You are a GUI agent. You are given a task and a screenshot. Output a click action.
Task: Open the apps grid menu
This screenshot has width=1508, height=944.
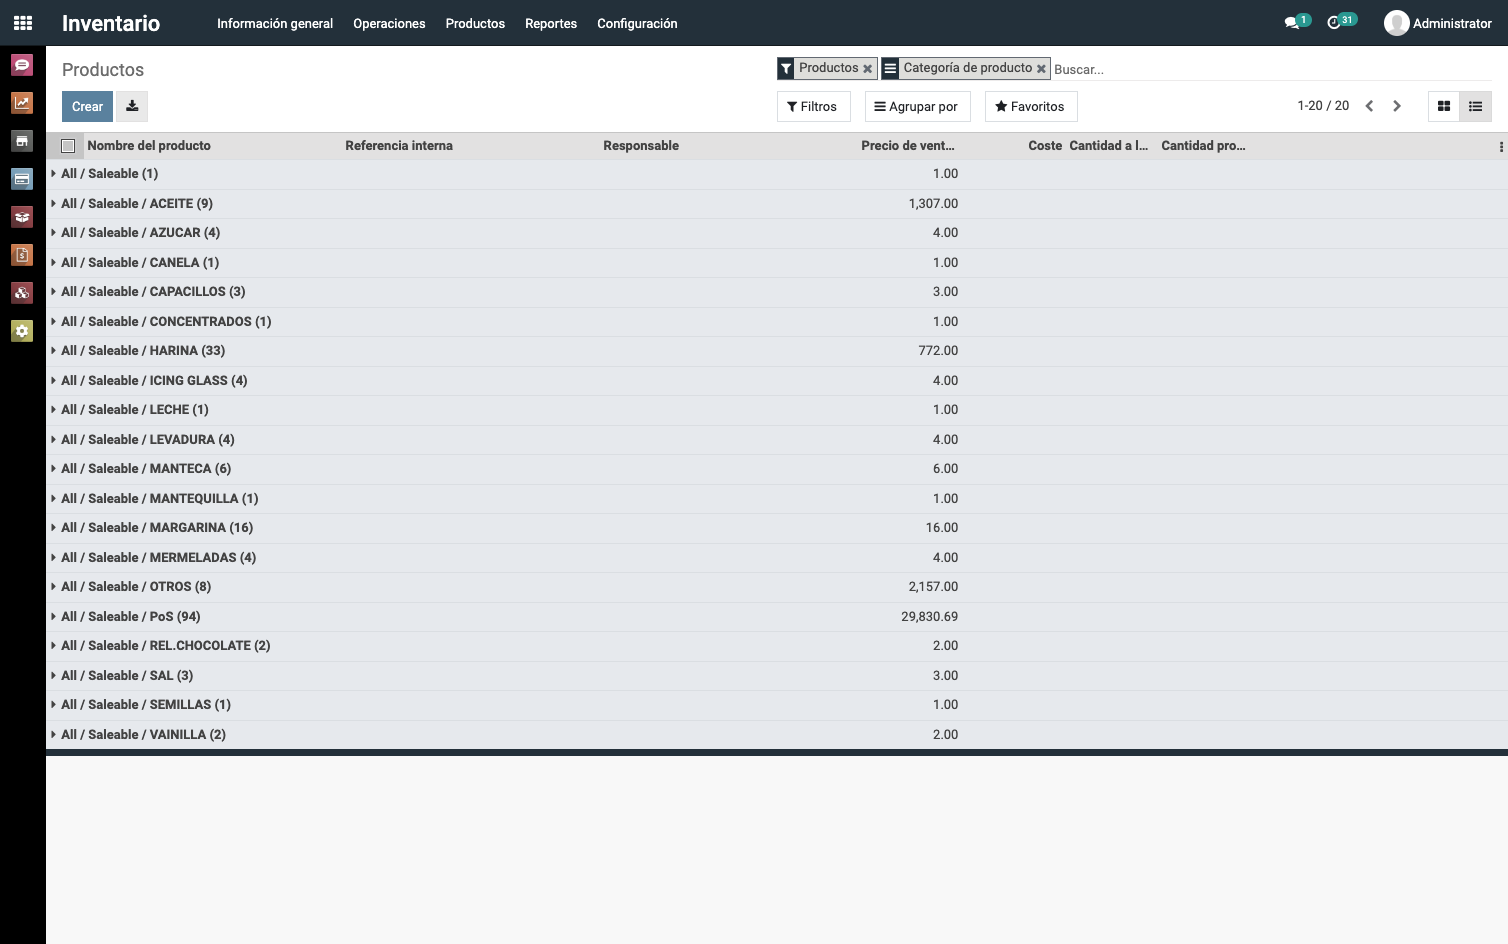[x=23, y=23]
